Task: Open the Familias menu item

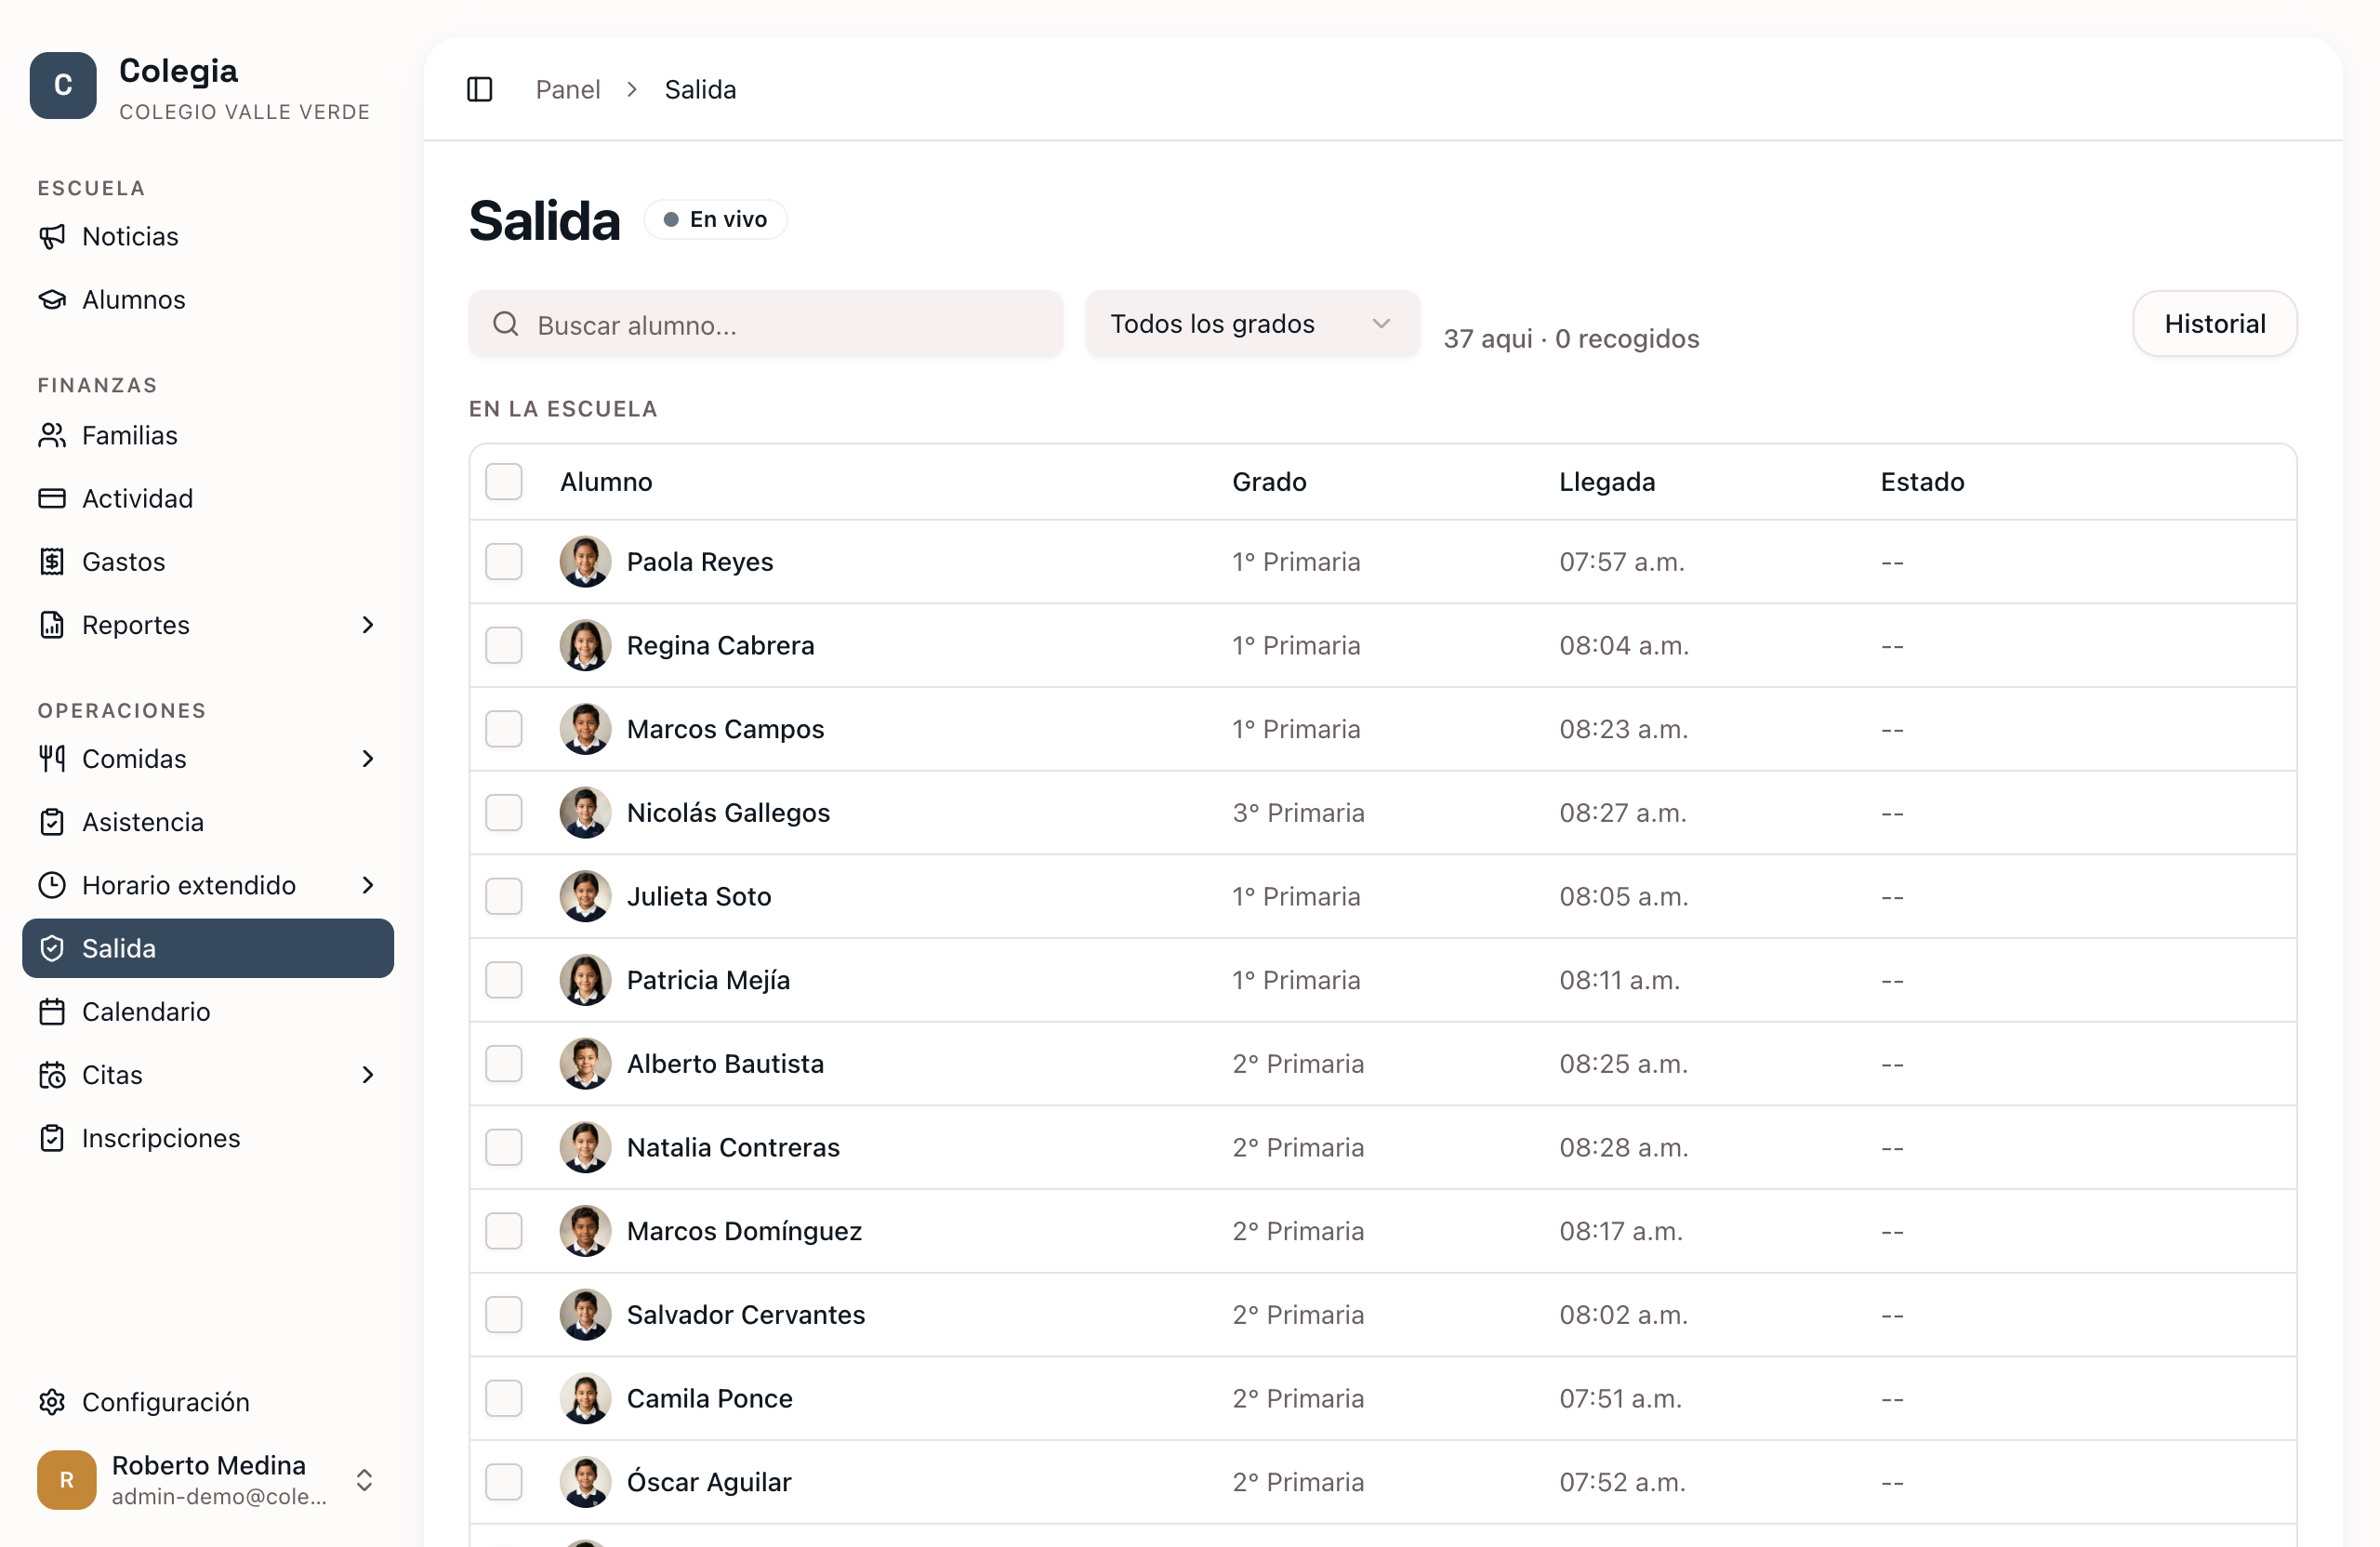Action: point(208,435)
